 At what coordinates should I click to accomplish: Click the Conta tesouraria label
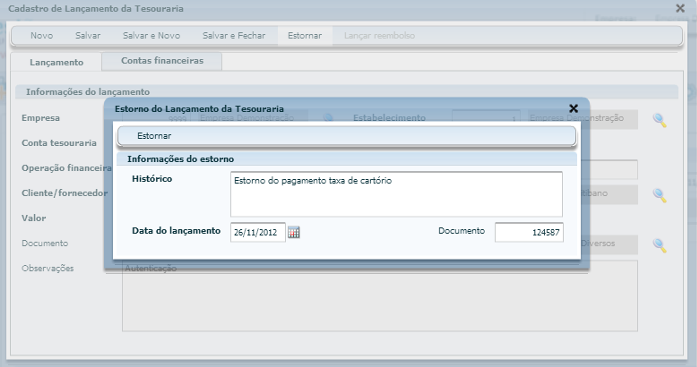pyautogui.click(x=59, y=143)
